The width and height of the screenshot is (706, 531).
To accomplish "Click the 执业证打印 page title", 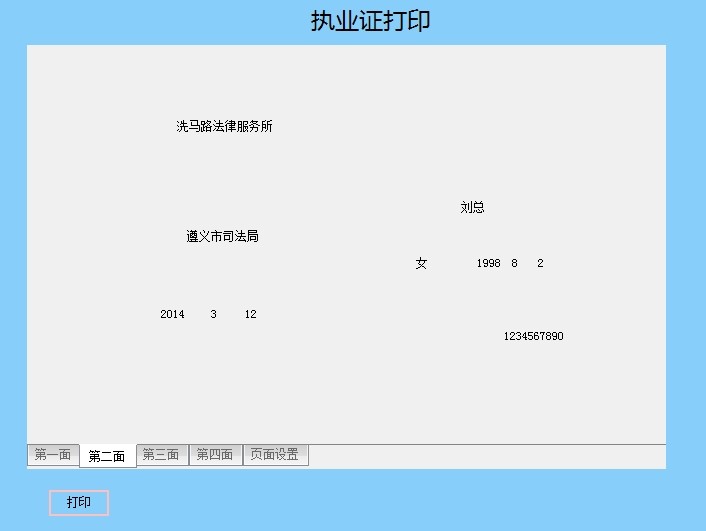I will pyautogui.click(x=370, y=21).
